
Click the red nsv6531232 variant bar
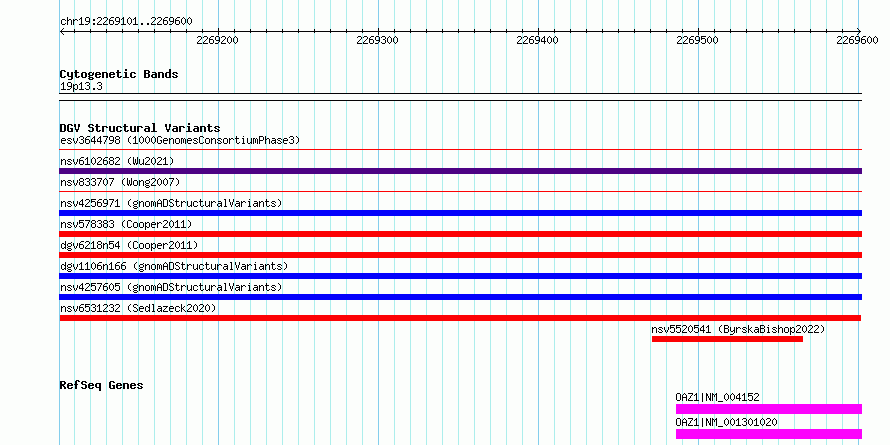461,318
